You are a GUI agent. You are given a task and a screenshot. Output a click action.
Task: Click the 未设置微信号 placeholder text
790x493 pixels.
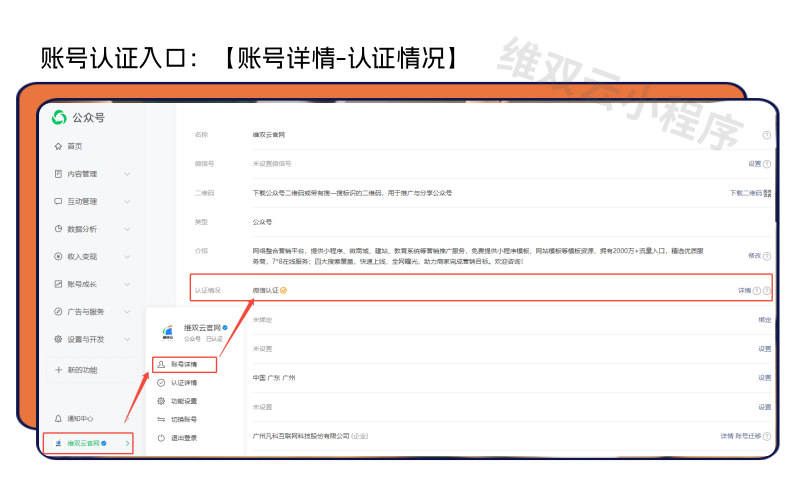pos(272,164)
